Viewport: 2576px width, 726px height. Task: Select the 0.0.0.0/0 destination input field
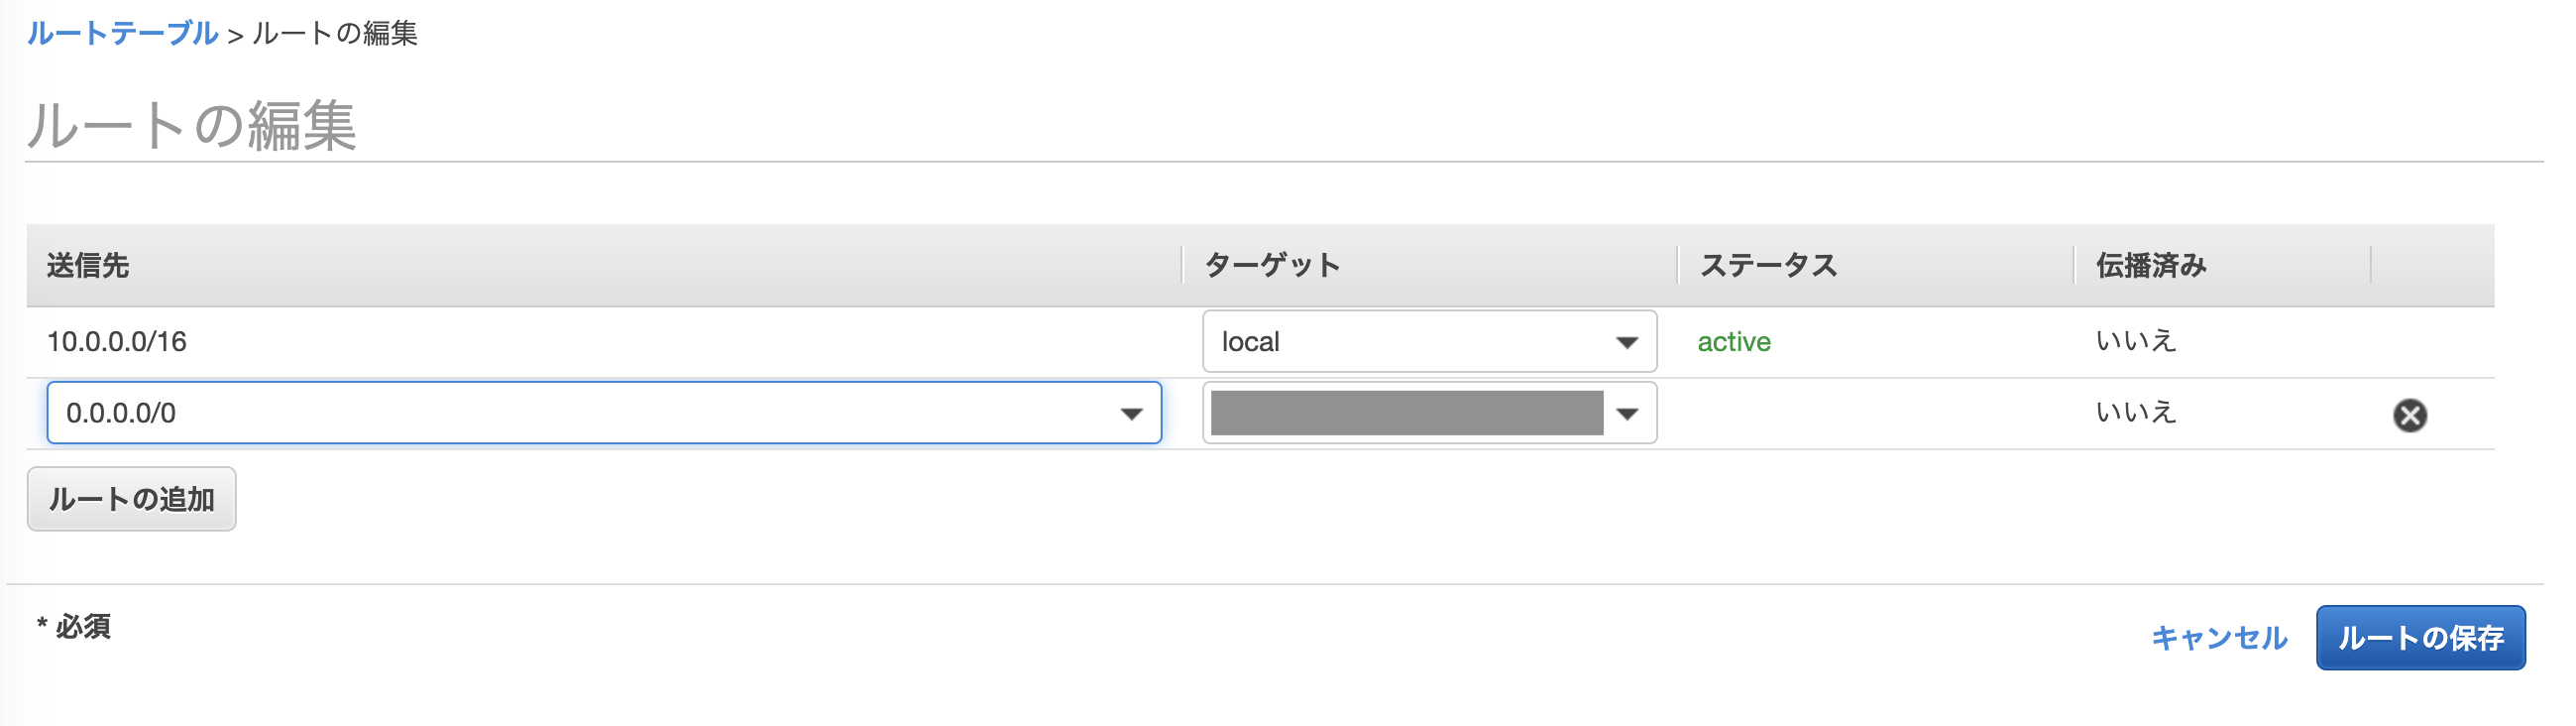click(x=400, y=412)
